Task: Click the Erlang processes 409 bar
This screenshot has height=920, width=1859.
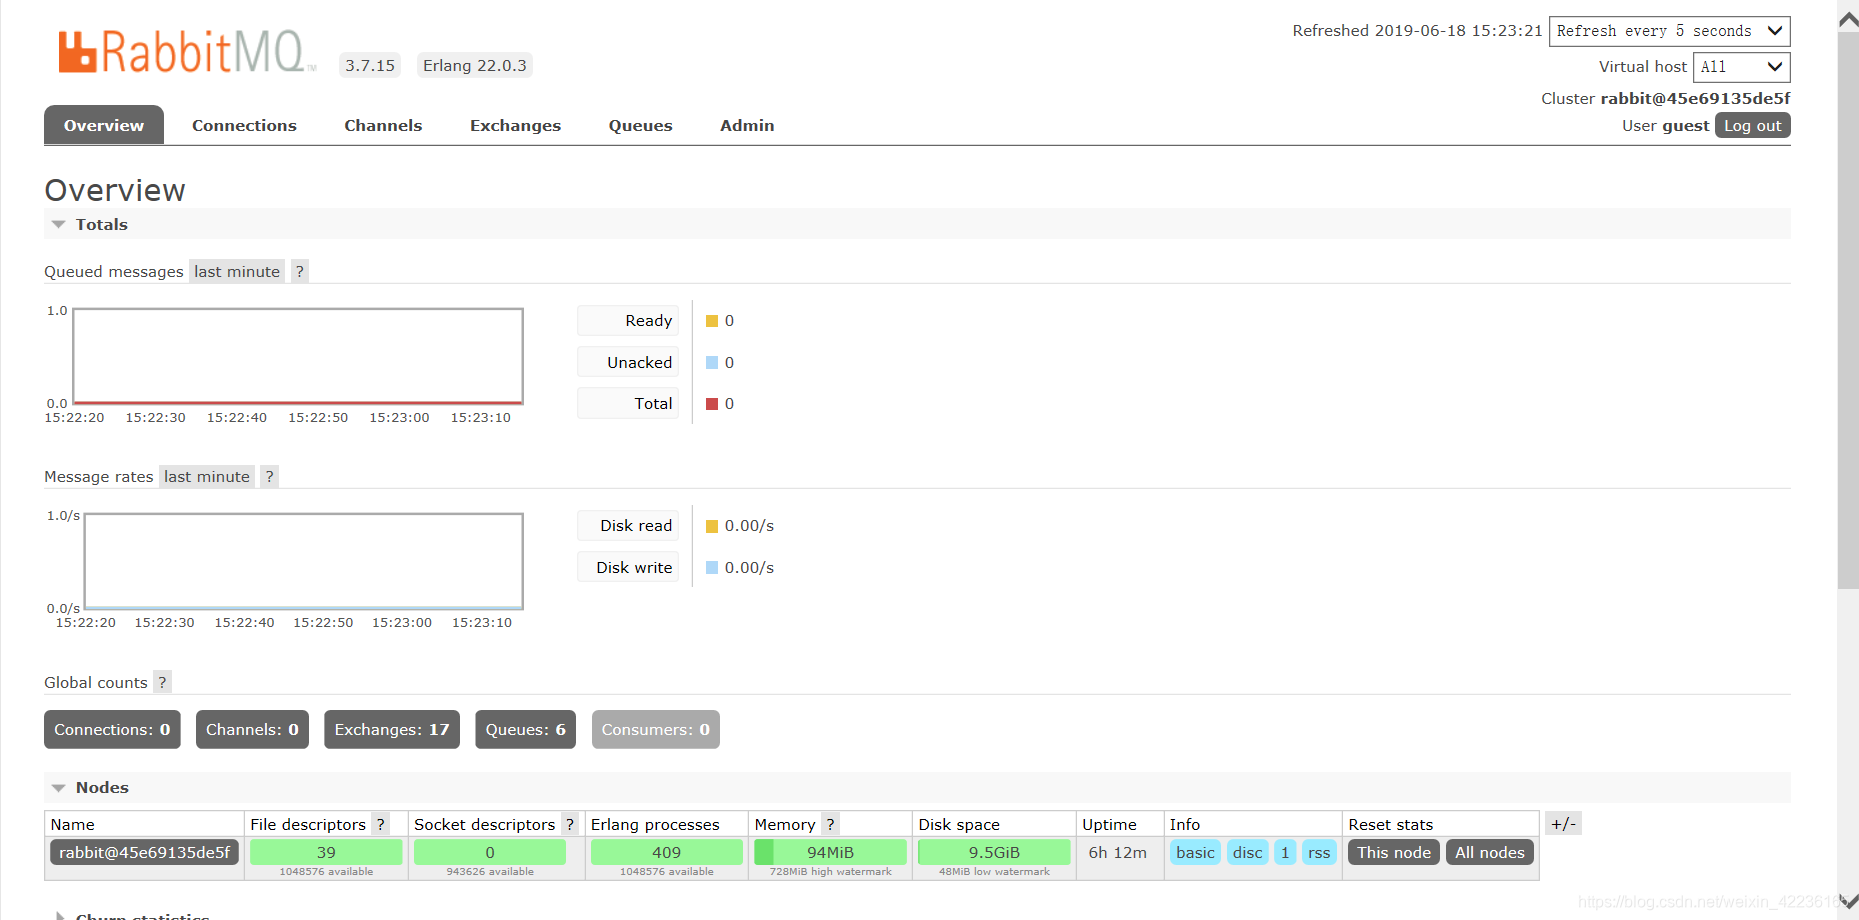Action: (666, 852)
